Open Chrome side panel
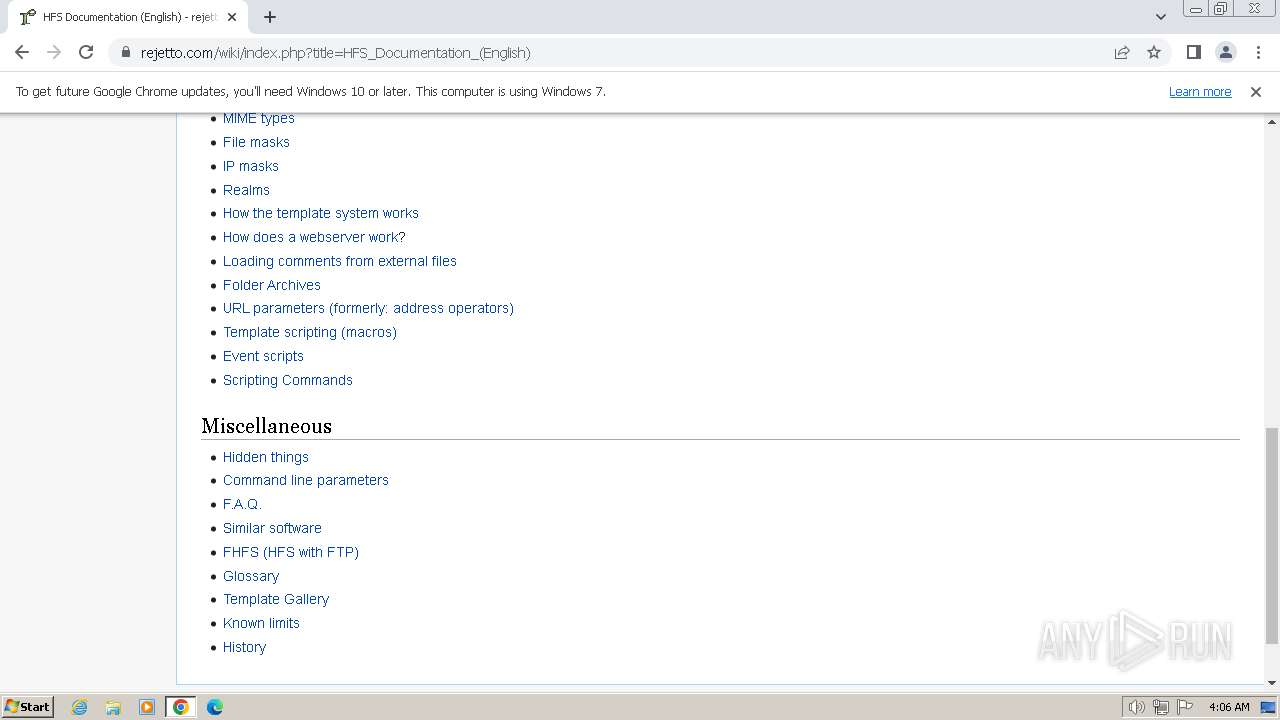1280x720 pixels. (x=1193, y=52)
